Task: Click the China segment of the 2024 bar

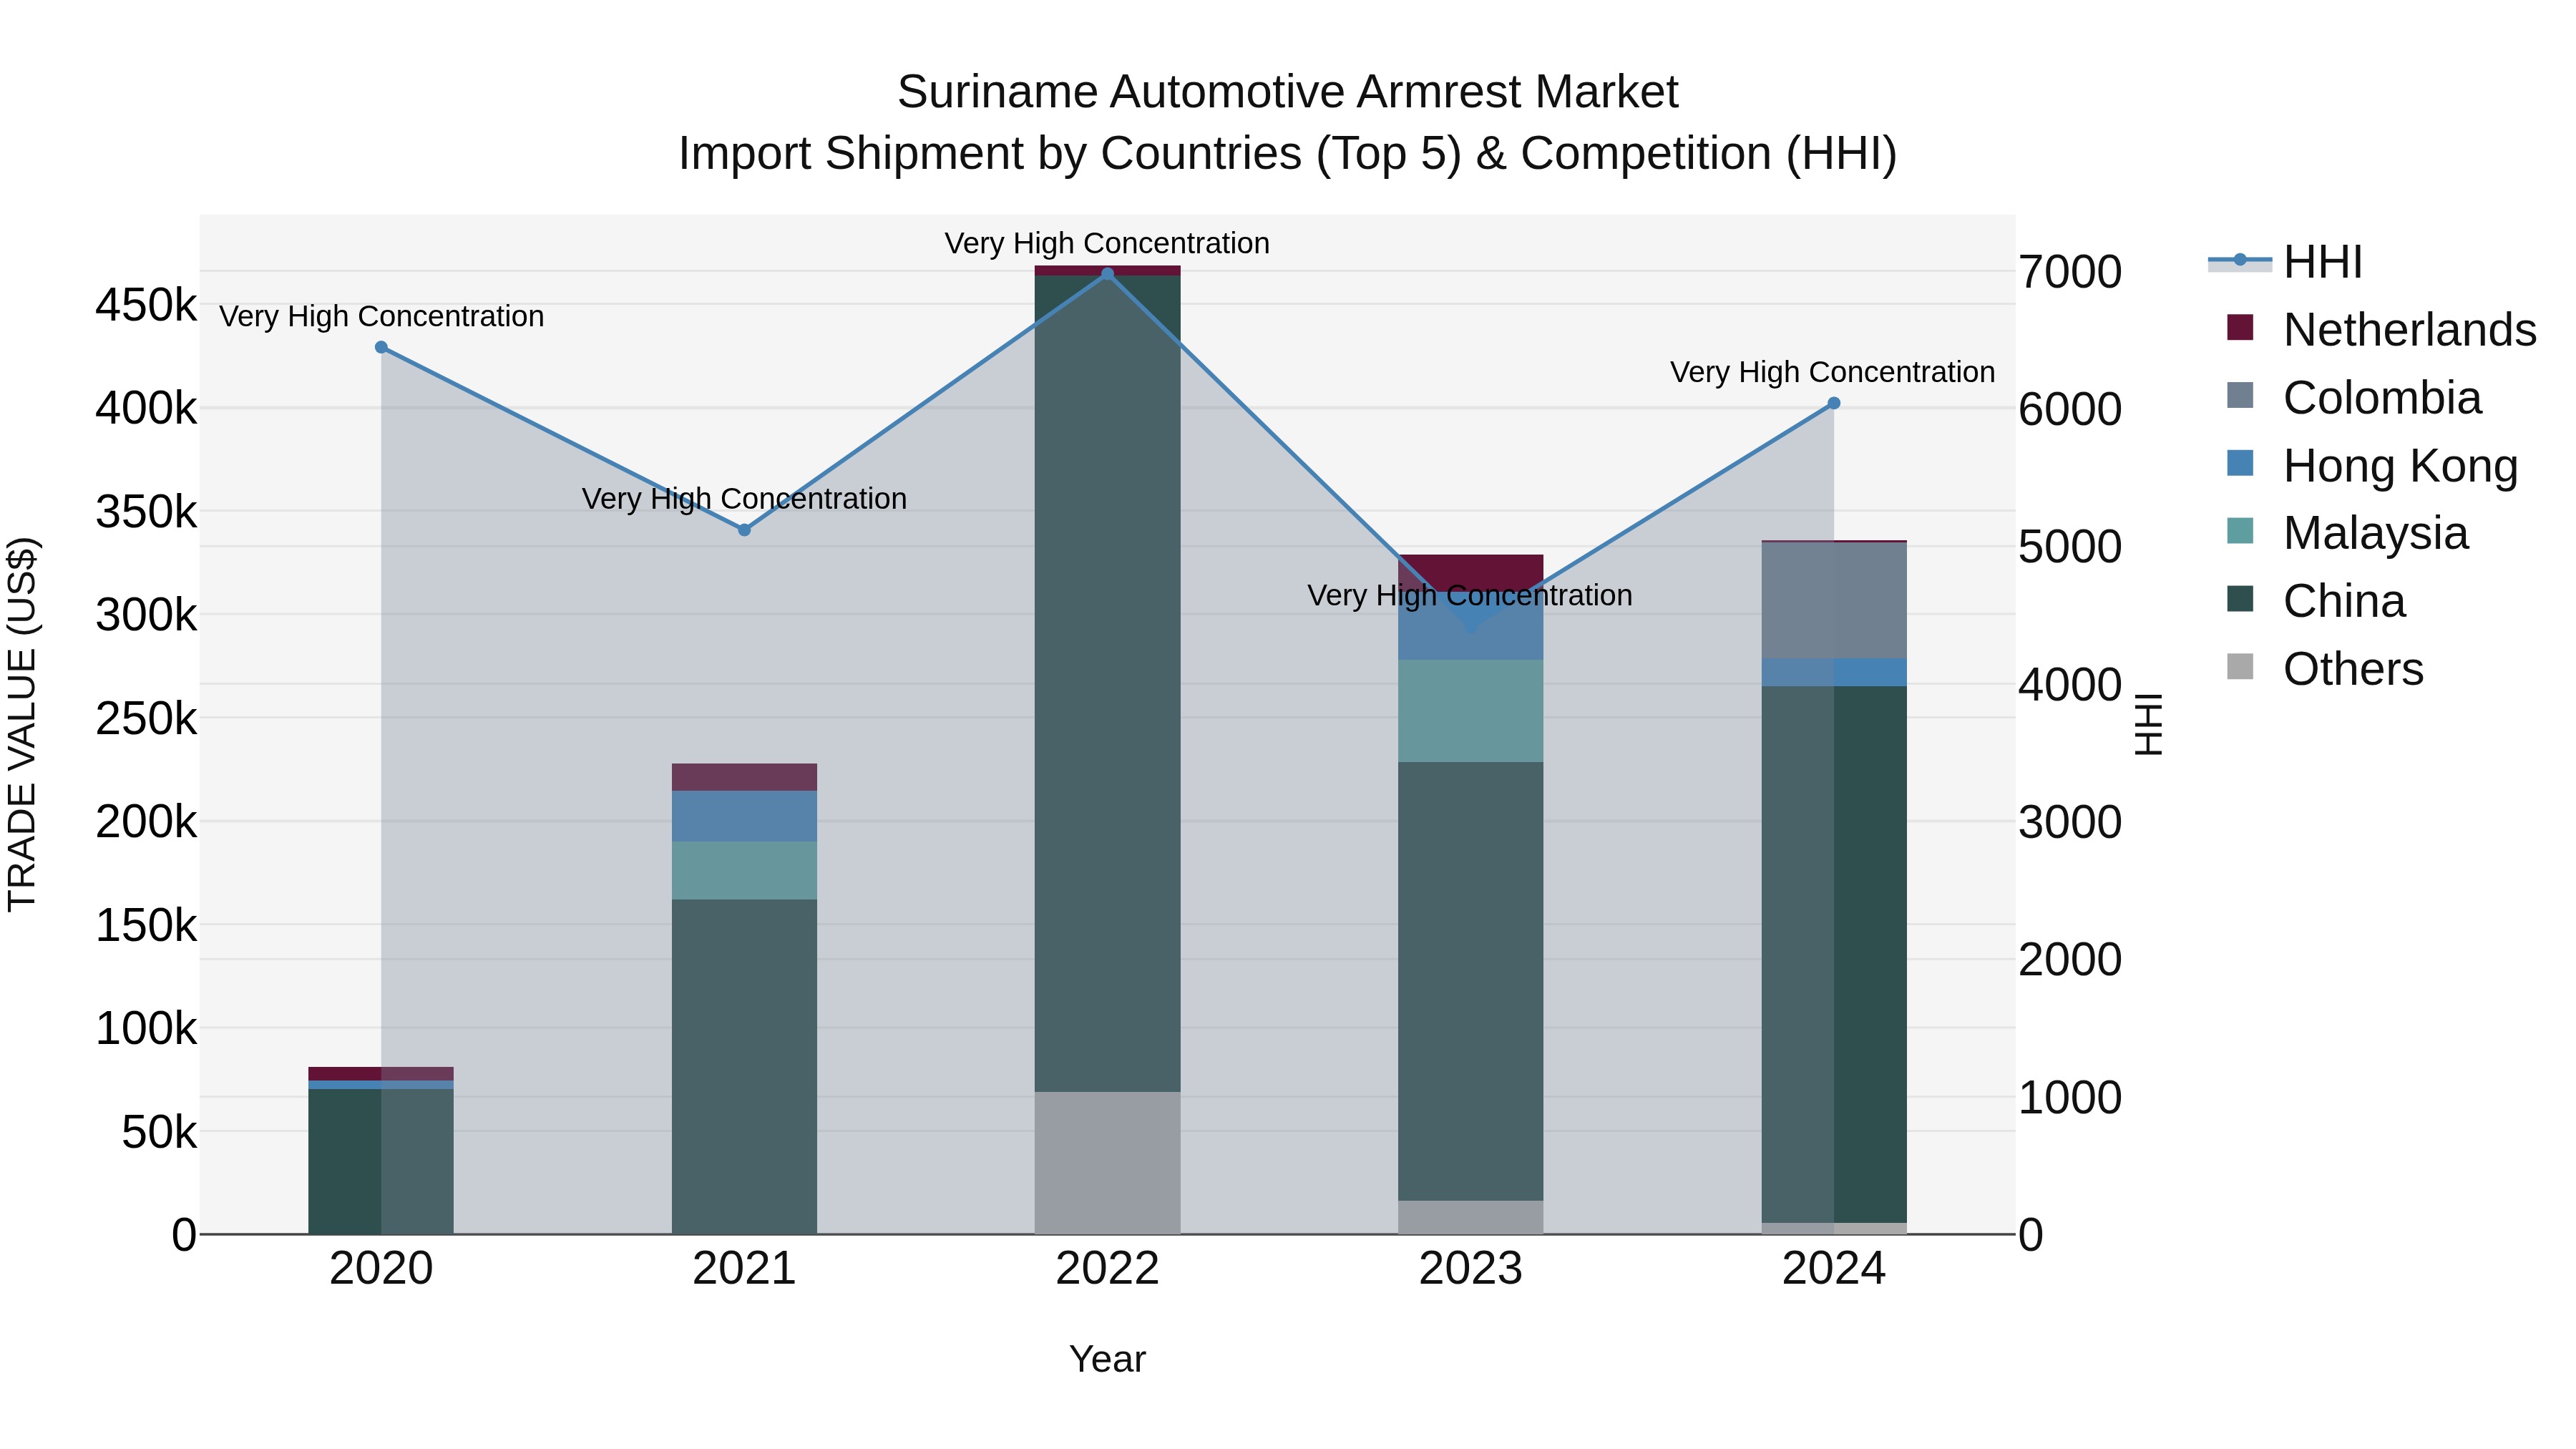Action: (1833, 955)
